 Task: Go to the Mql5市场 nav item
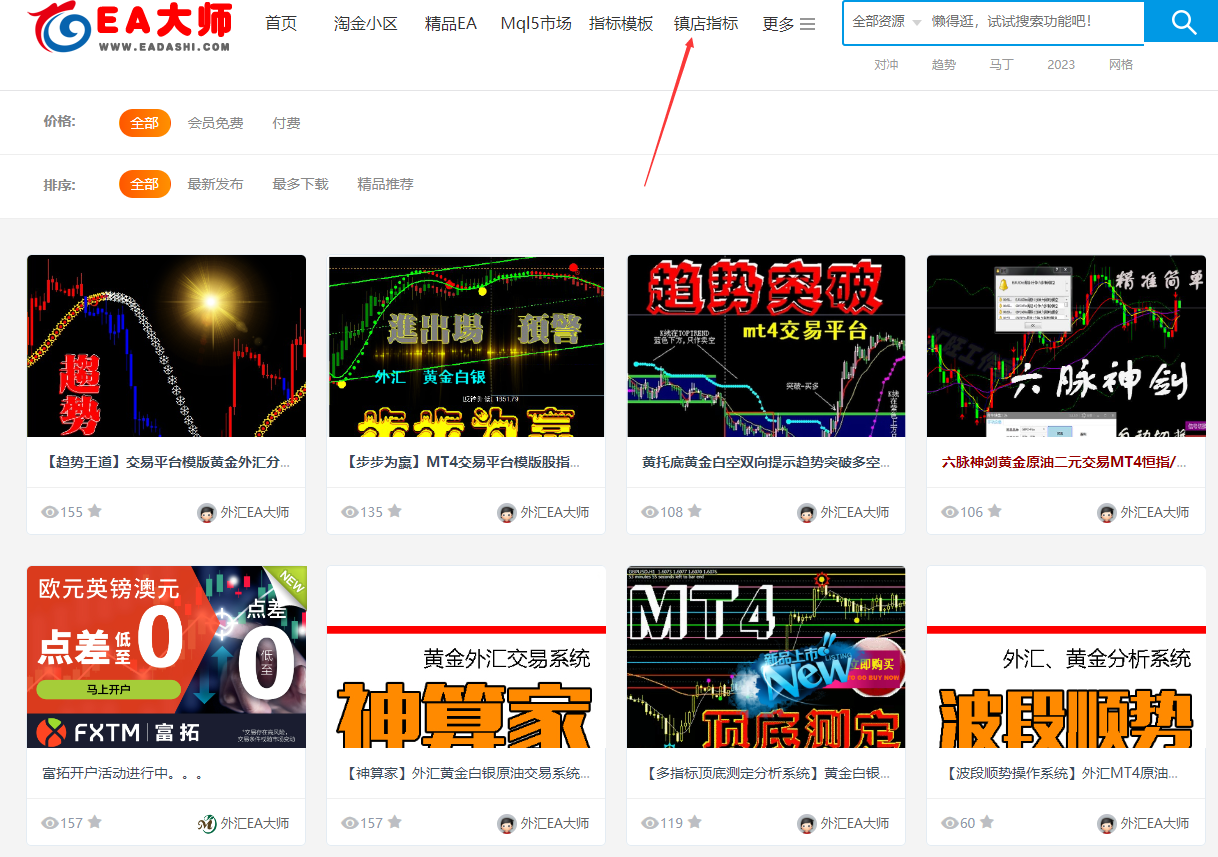click(536, 23)
